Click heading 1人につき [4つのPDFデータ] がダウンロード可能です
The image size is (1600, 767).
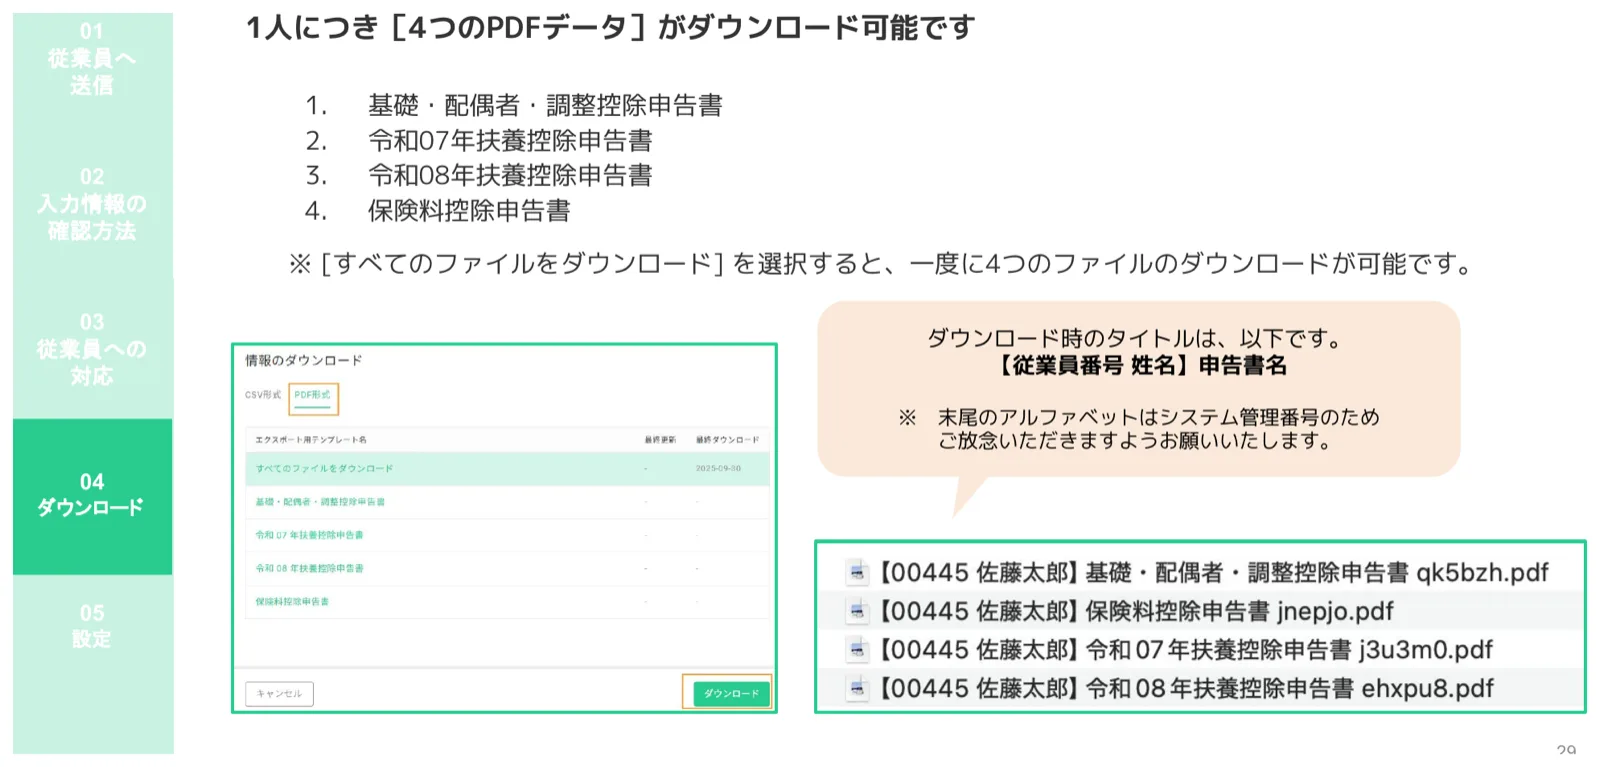coord(610,28)
